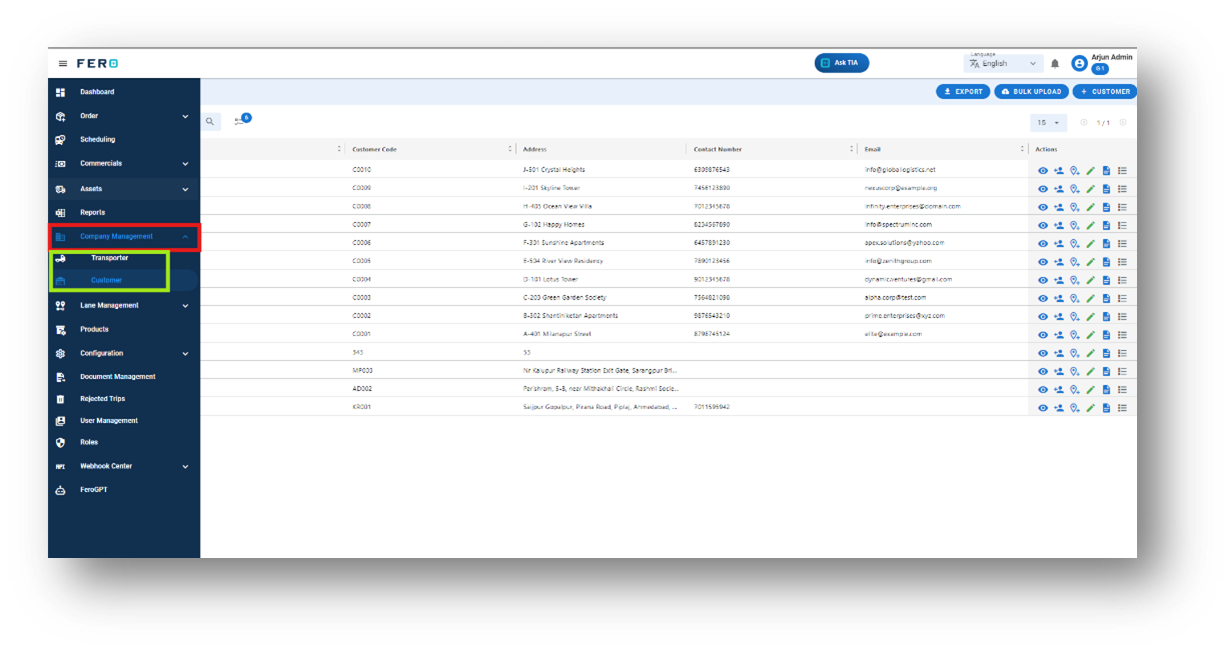Image resolution: width=1232 pixels, height=653 pixels.
Task: Open the rows-per-page dropdown showing 15
Action: click(x=1048, y=123)
